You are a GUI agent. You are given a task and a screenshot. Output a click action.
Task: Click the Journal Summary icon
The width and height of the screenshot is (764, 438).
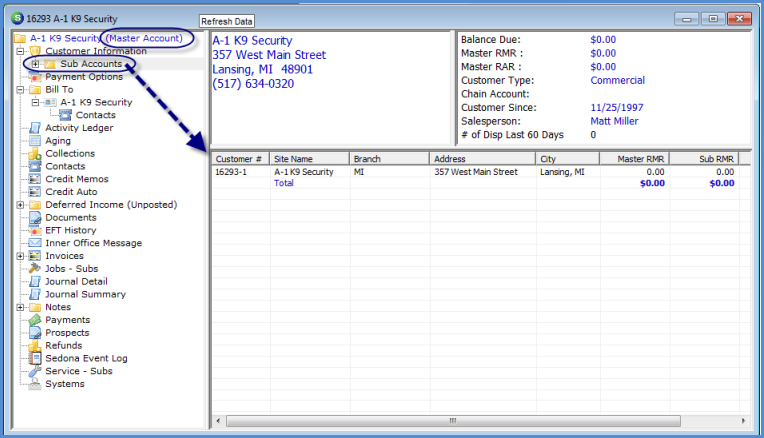coord(35,294)
